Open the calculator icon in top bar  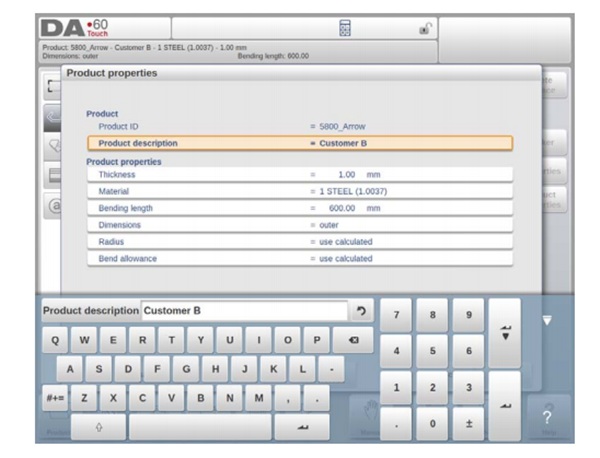point(345,29)
